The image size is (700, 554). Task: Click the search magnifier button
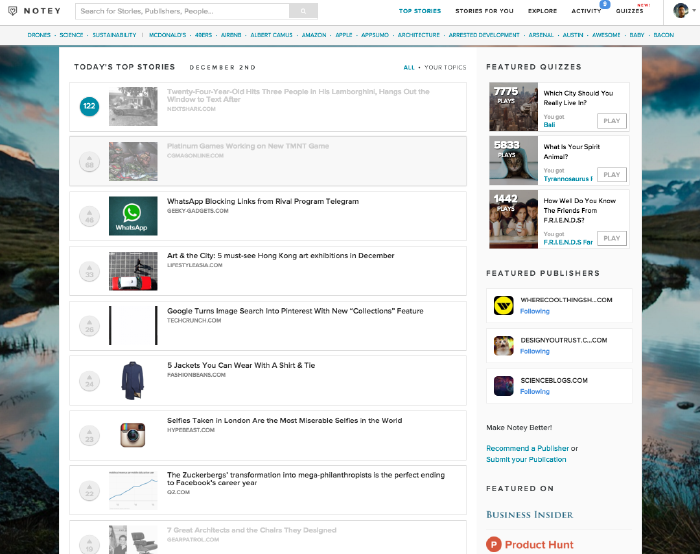tap(303, 11)
